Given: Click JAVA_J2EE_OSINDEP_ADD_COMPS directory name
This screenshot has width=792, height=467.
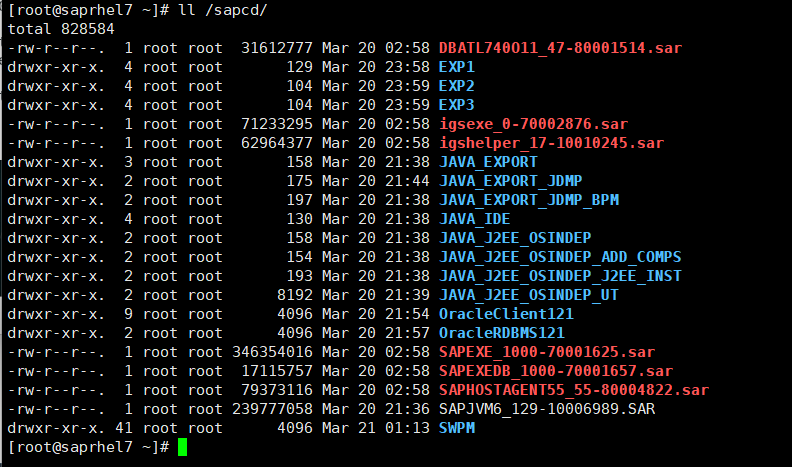Looking at the screenshot, I should [x=560, y=257].
